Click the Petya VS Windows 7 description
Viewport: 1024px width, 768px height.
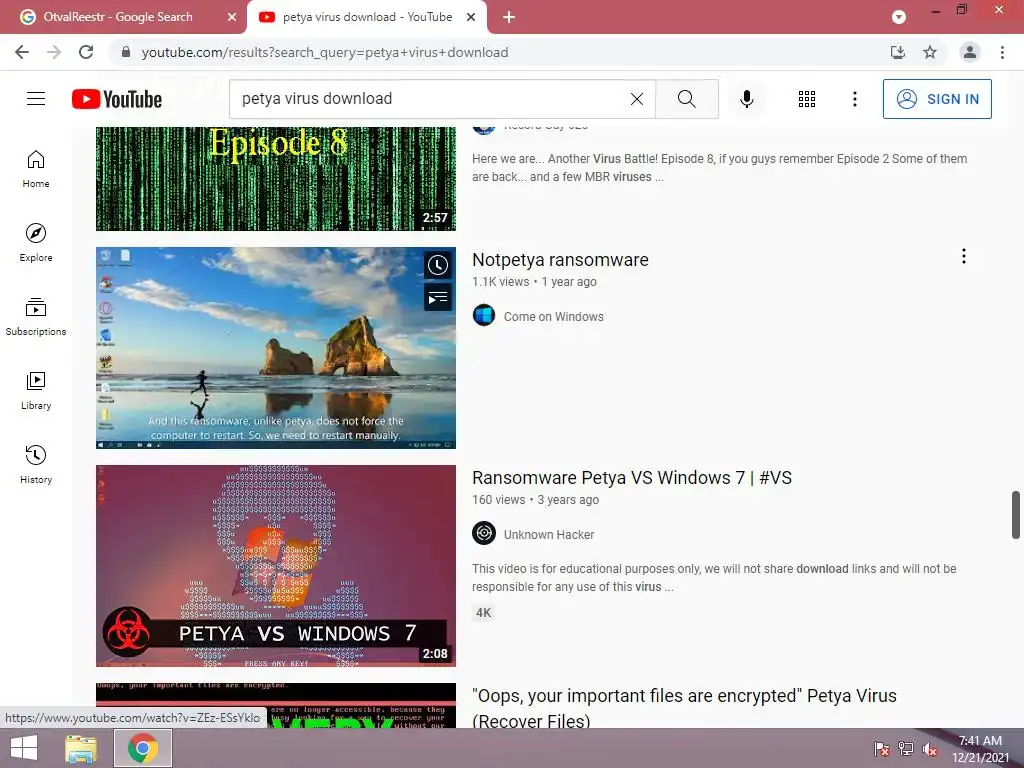tap(714, 577)
